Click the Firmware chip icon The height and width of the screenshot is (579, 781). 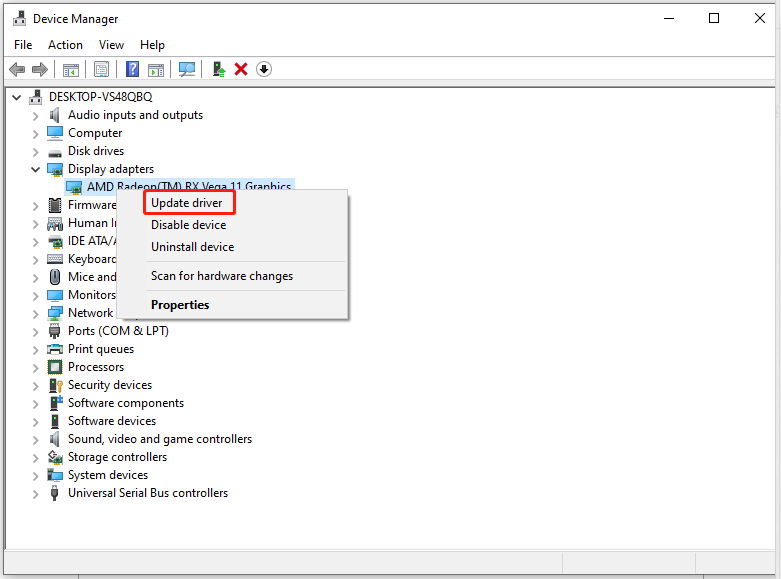pyautogui.click(x=55, y=205)
